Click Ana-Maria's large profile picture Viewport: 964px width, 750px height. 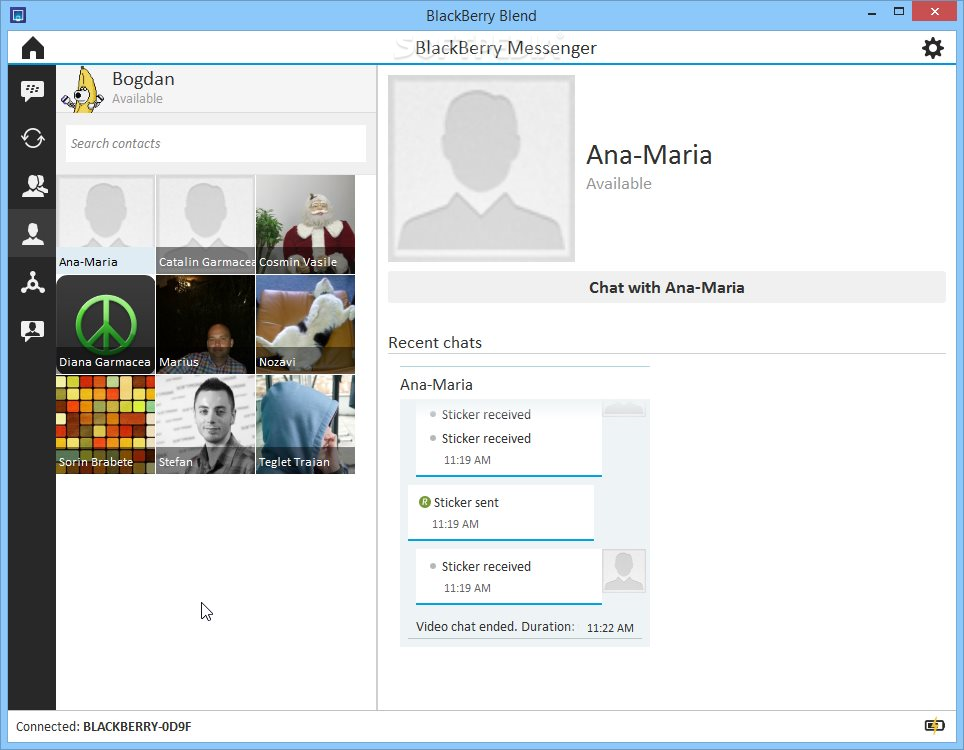click(x=481, y=168)
